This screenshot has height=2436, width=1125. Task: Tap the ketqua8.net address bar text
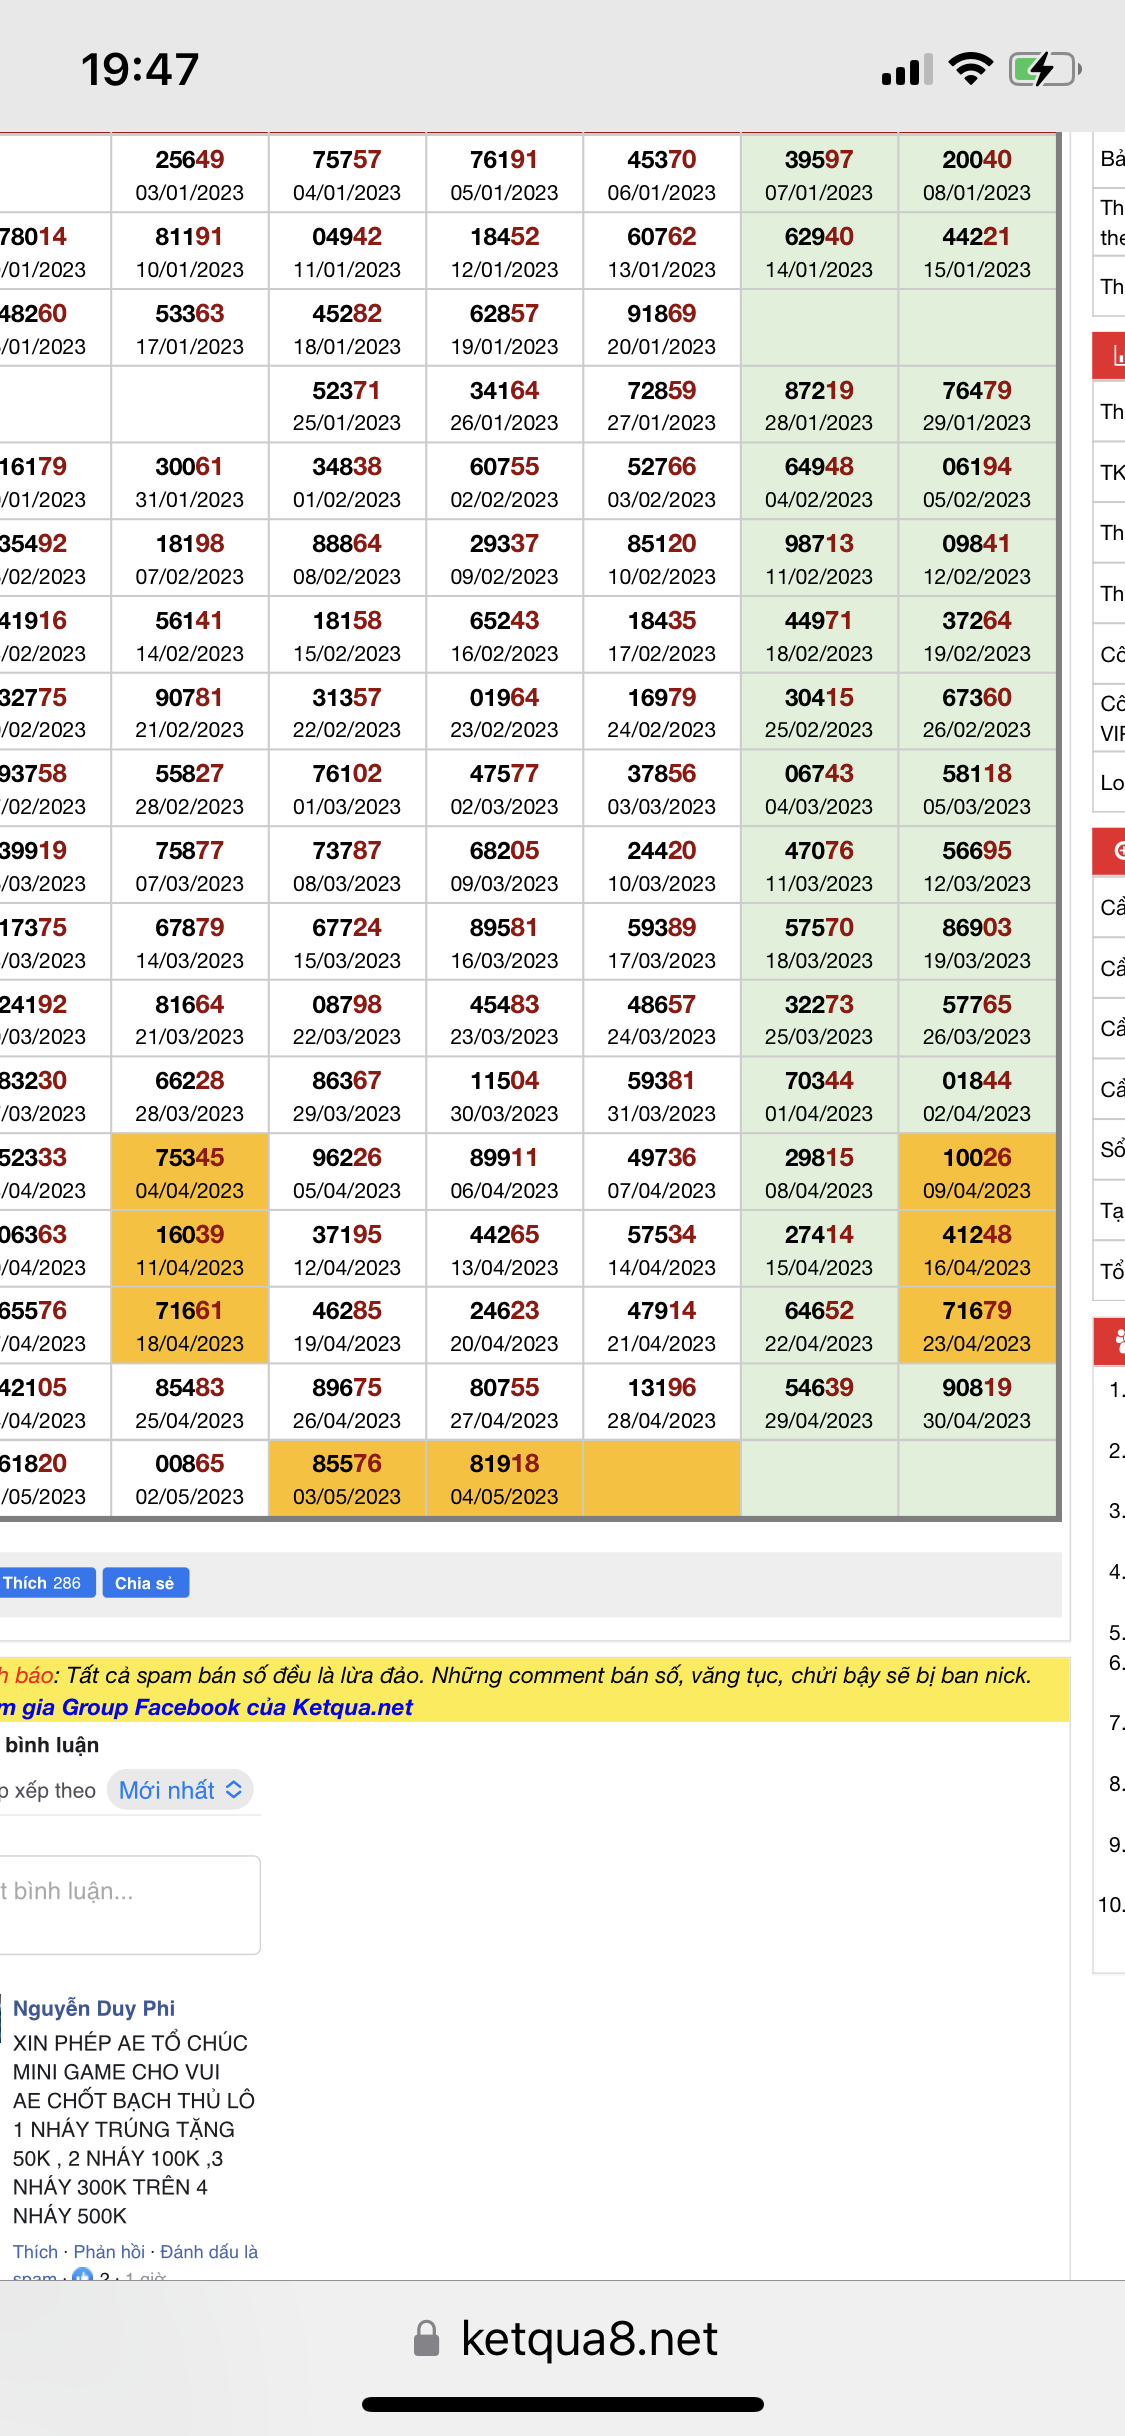pyautogui.click(x=588, y=2339)
